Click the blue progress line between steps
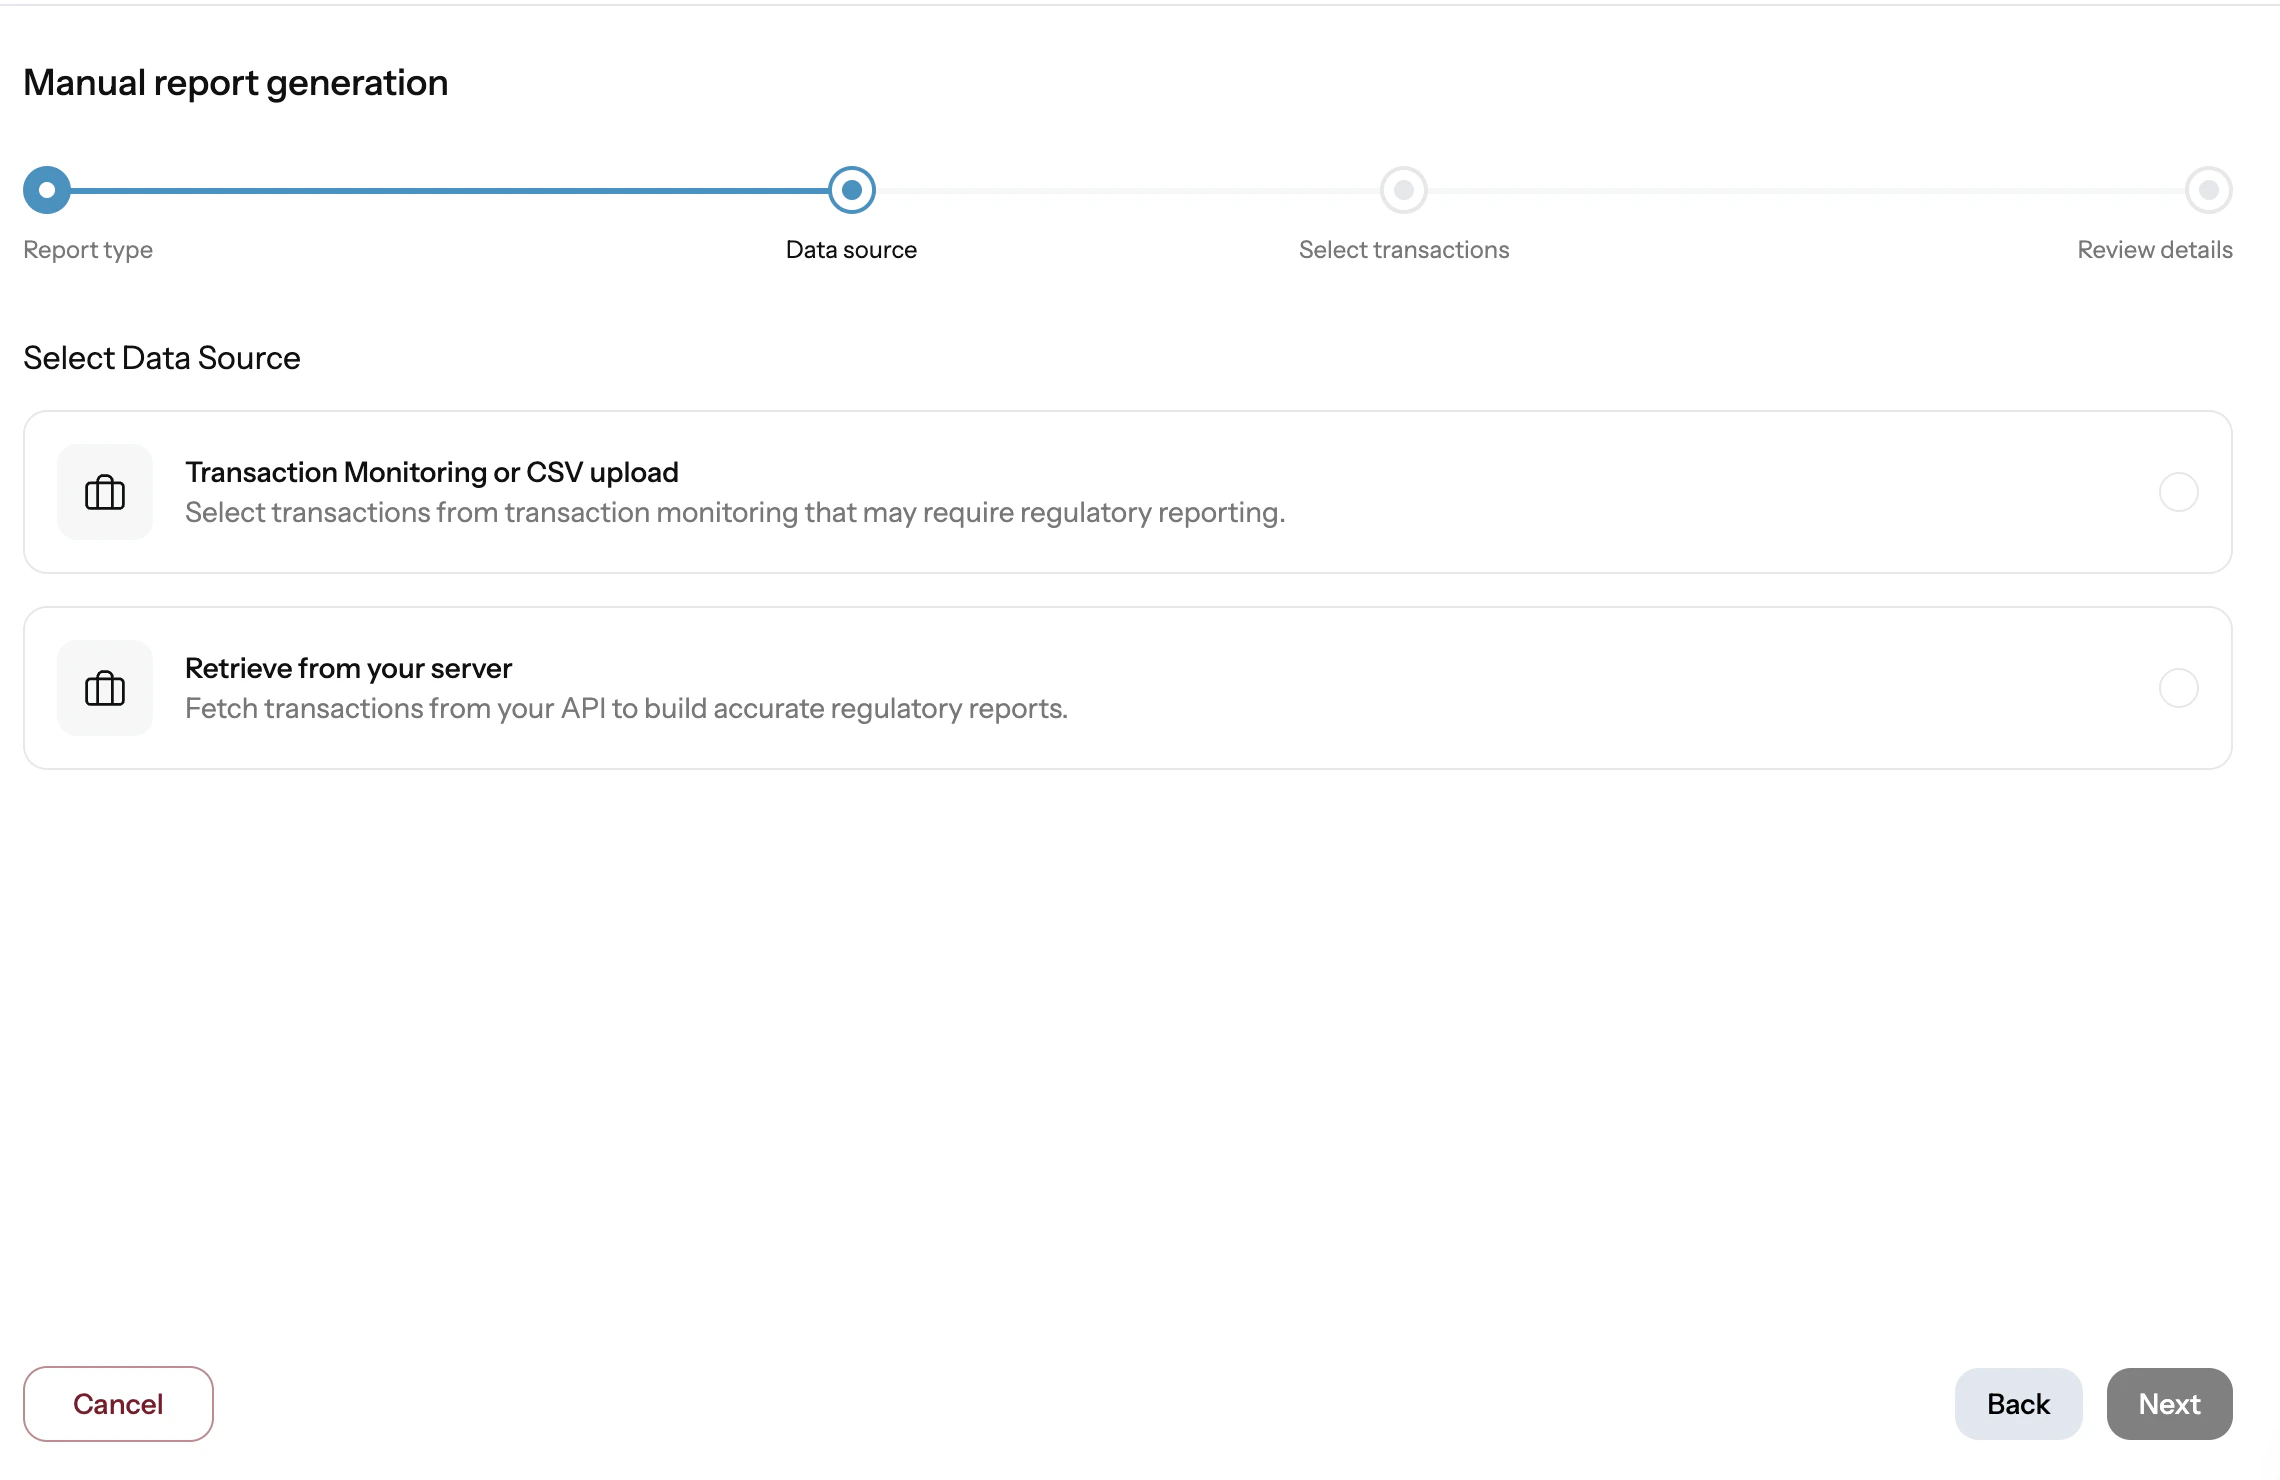 450,190
